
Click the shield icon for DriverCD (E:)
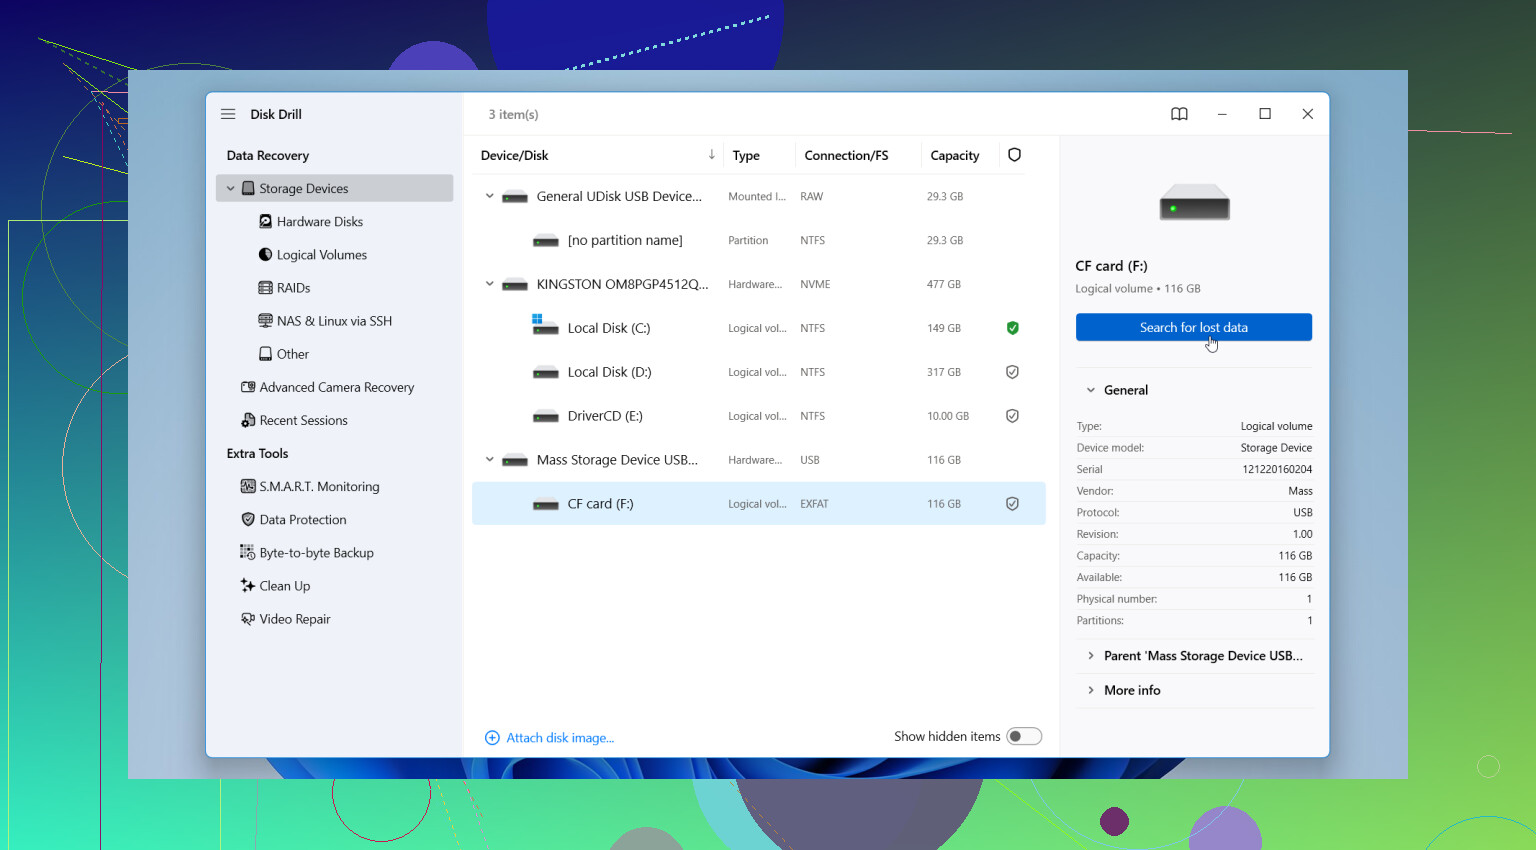(x=1012, y=416)
